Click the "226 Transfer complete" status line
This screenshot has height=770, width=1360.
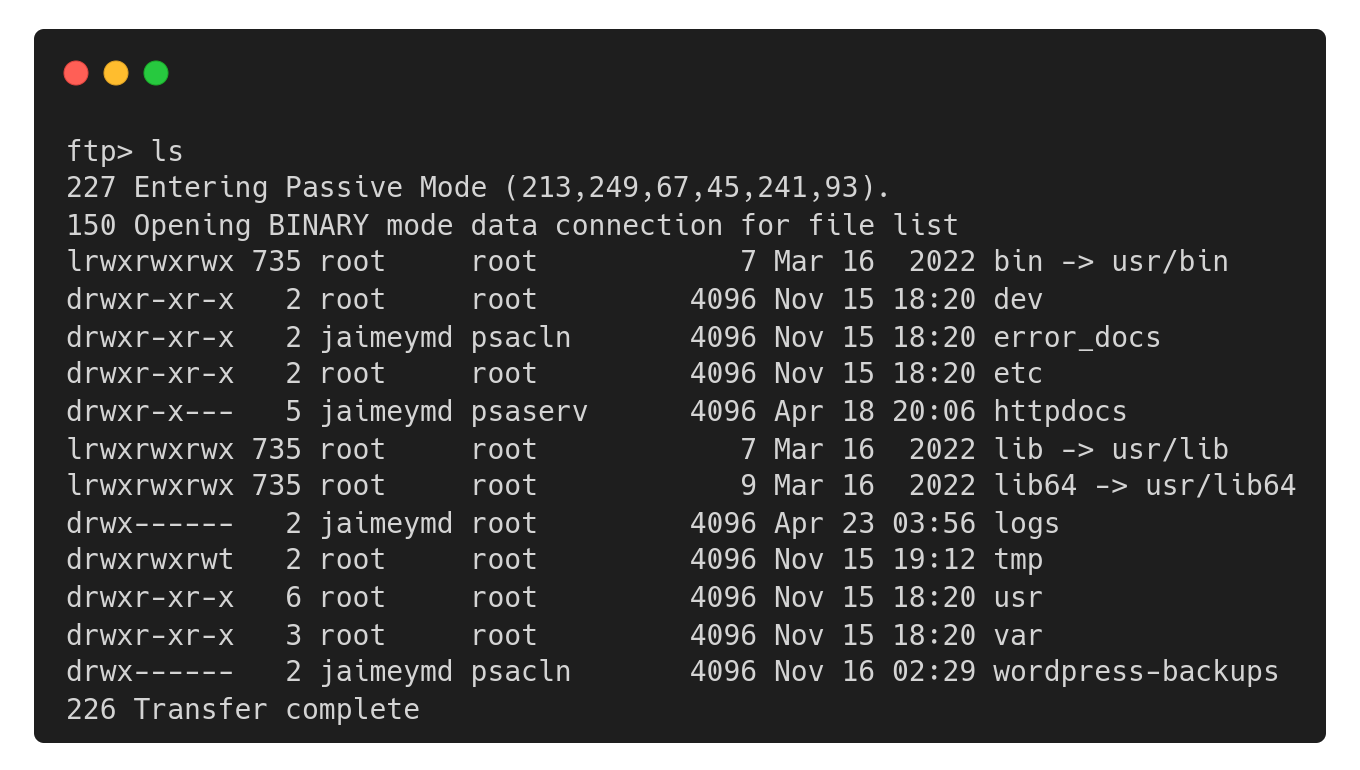[243, 709]
